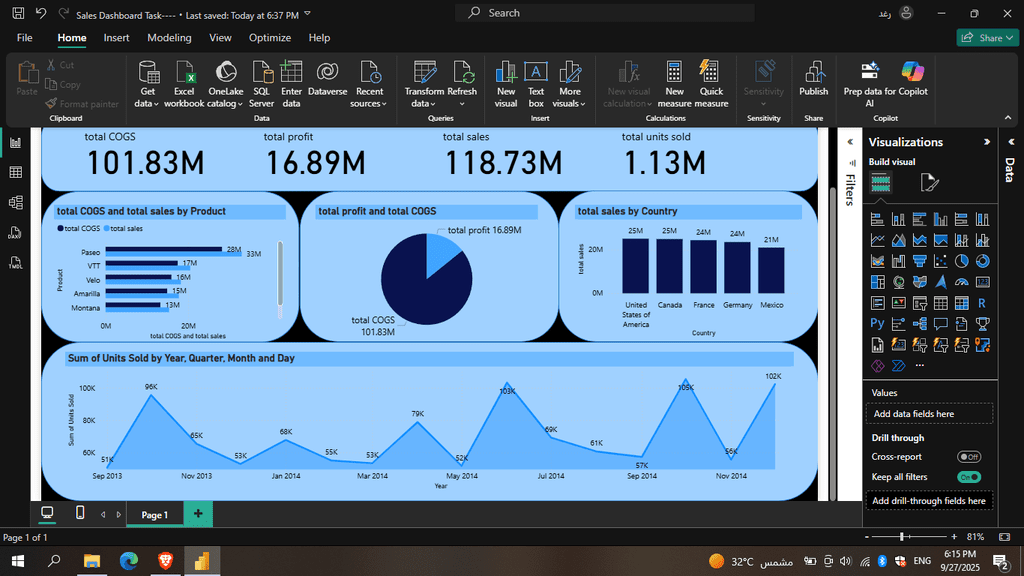Switch to the Format visual pane icon
1024x576 pixels.
click(929, 182)
